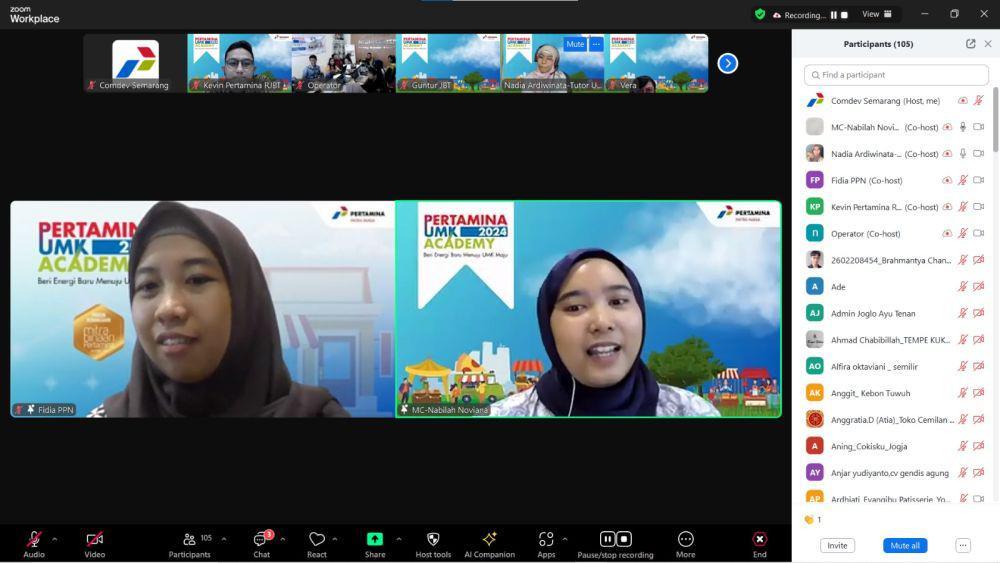Open more options on Nadia thumbnail
This screenshot has height=563, width=1000.
(x=596, y=44)
